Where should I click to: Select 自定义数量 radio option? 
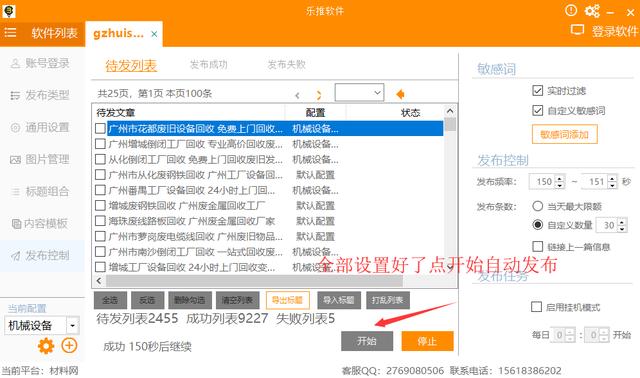tap(538, 225)
